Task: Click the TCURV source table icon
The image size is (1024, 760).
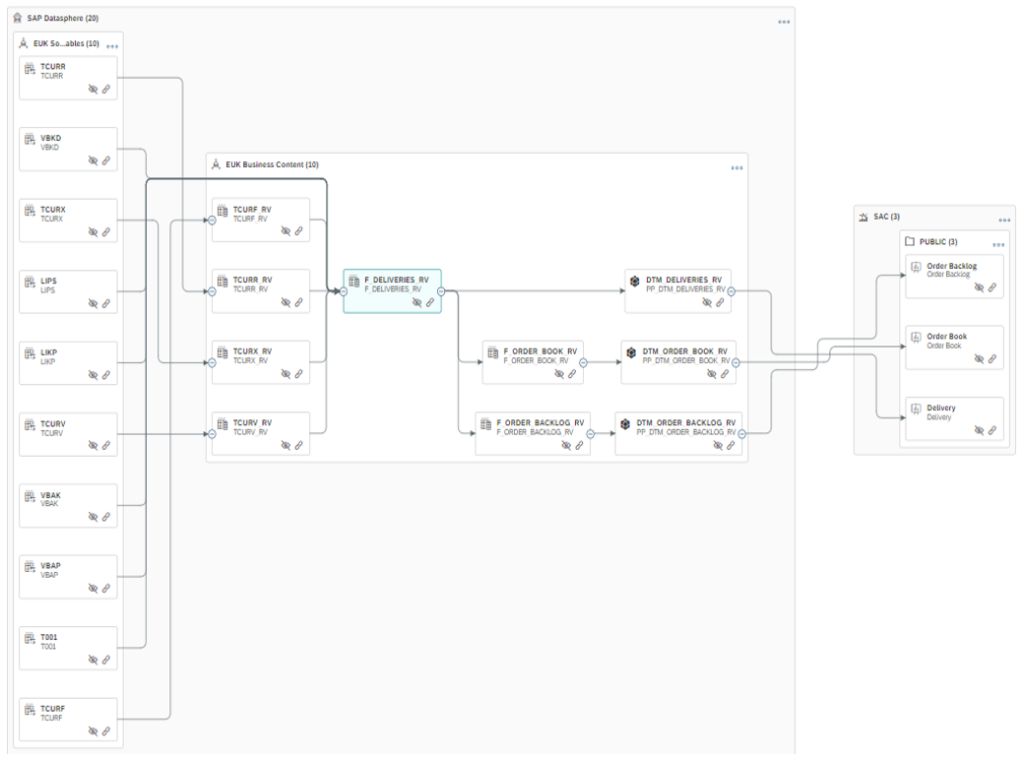Action: tap(30, 425)
